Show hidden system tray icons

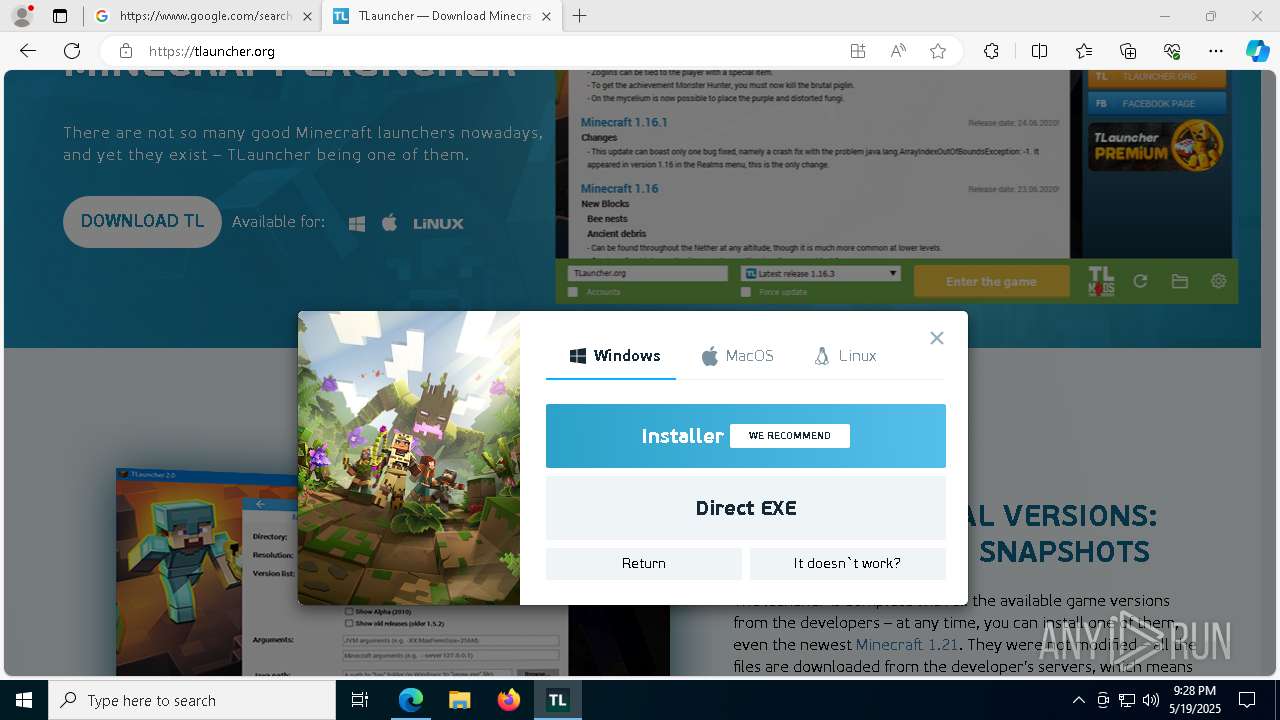coord(1078,700)
